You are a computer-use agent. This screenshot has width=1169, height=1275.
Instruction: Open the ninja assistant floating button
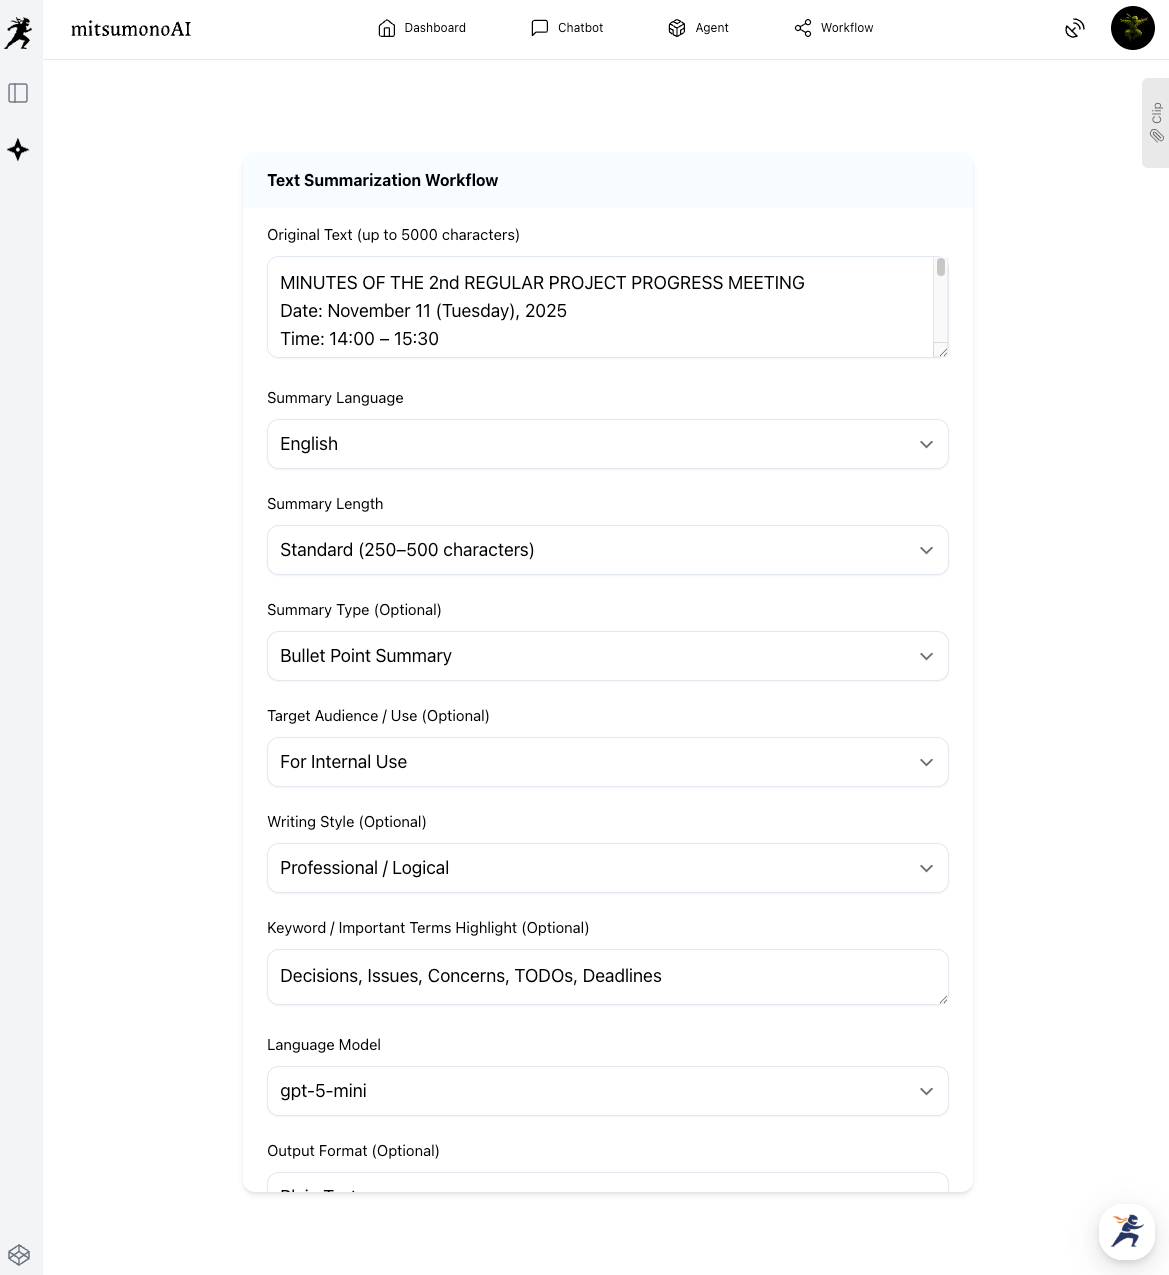pos(1126,1231)
